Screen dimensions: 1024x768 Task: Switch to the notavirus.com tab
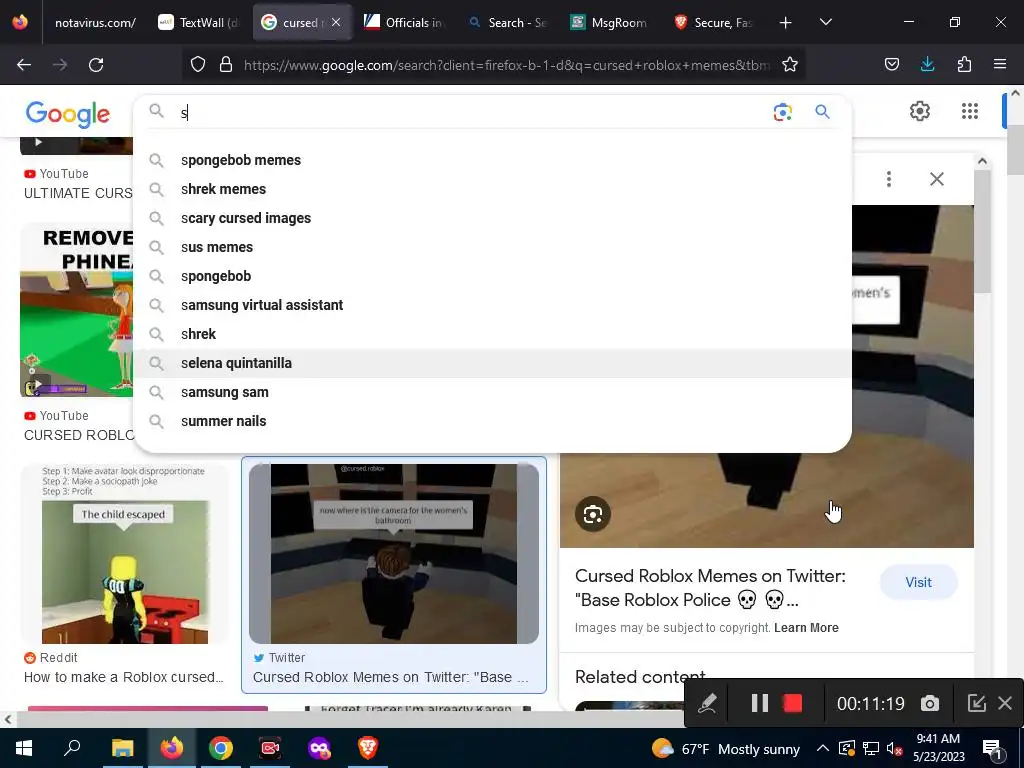[x=95, y=23]
